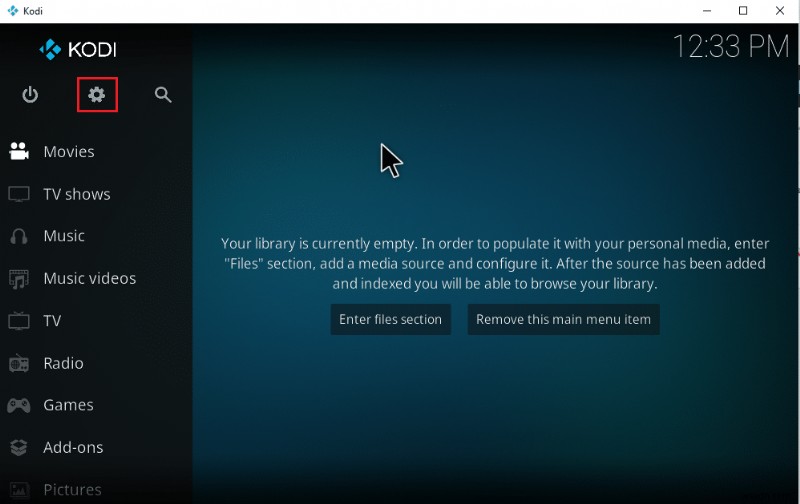The height and width of the screenshot is (504, 800).
Task: Open the TV menu label
Action: click(x=52, y=321)
